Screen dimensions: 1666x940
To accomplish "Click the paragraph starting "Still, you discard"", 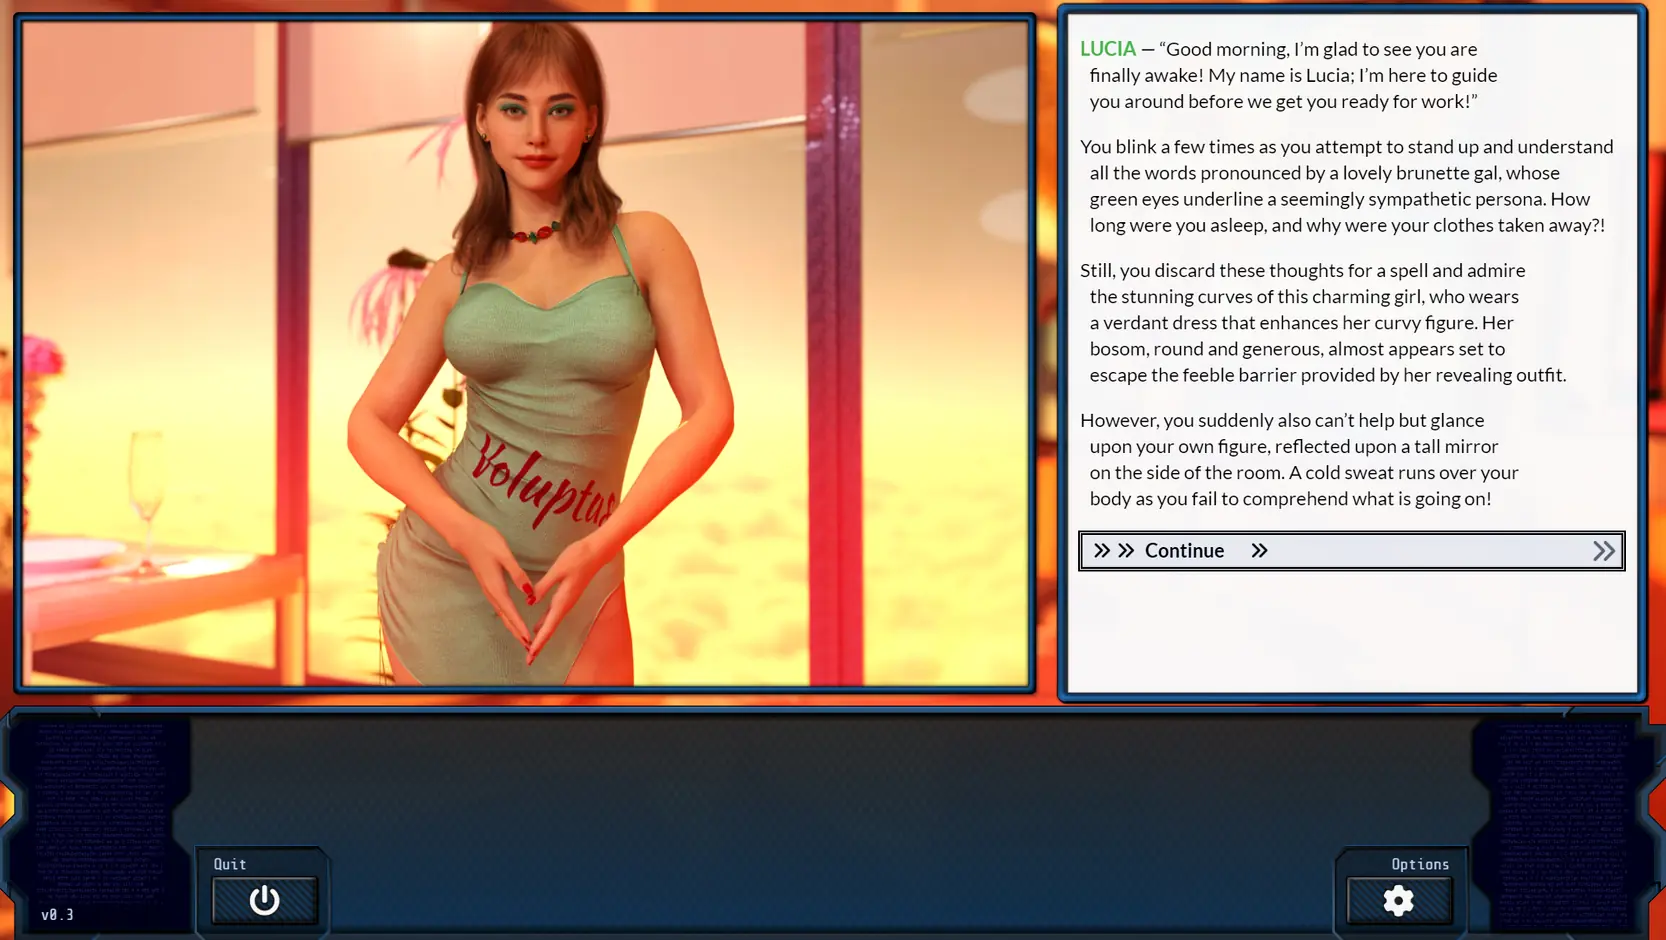I will click(x=1320, y=322).
